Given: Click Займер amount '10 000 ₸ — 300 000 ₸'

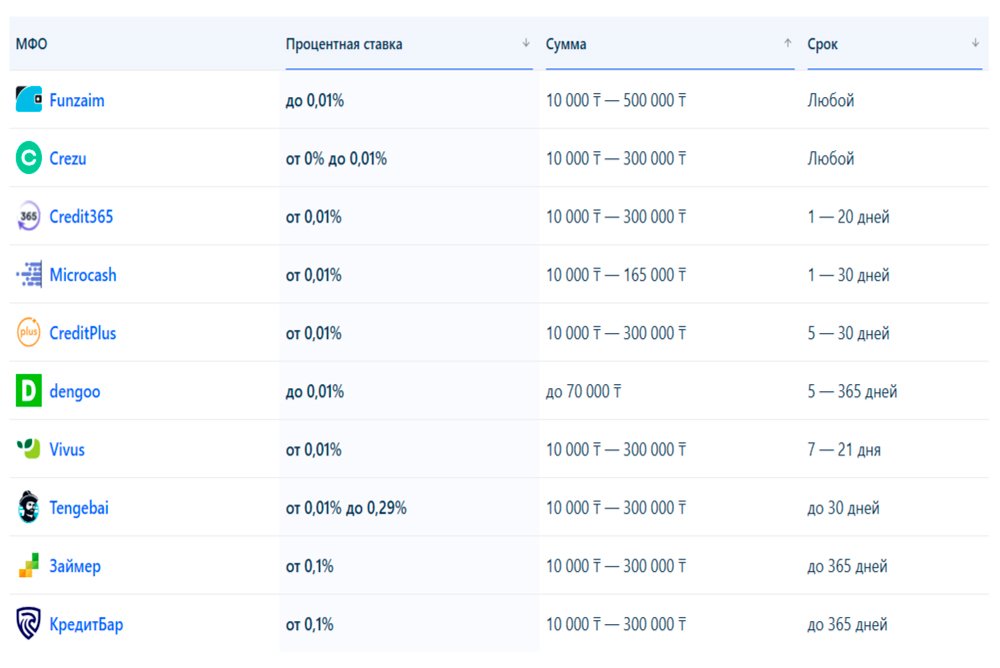Looking at the screenshot, I should point(616,566).
